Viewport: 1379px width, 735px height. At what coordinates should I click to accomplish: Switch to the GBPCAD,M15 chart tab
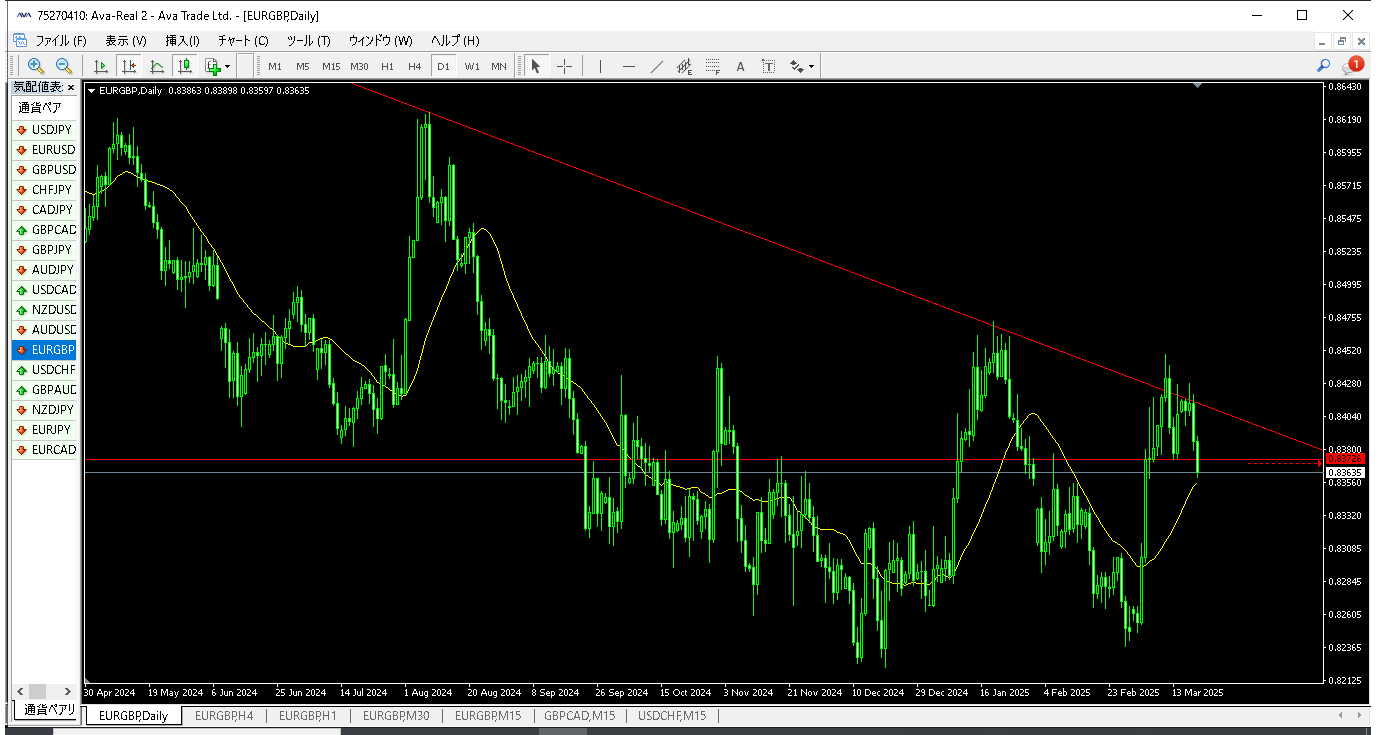point(579,716)
